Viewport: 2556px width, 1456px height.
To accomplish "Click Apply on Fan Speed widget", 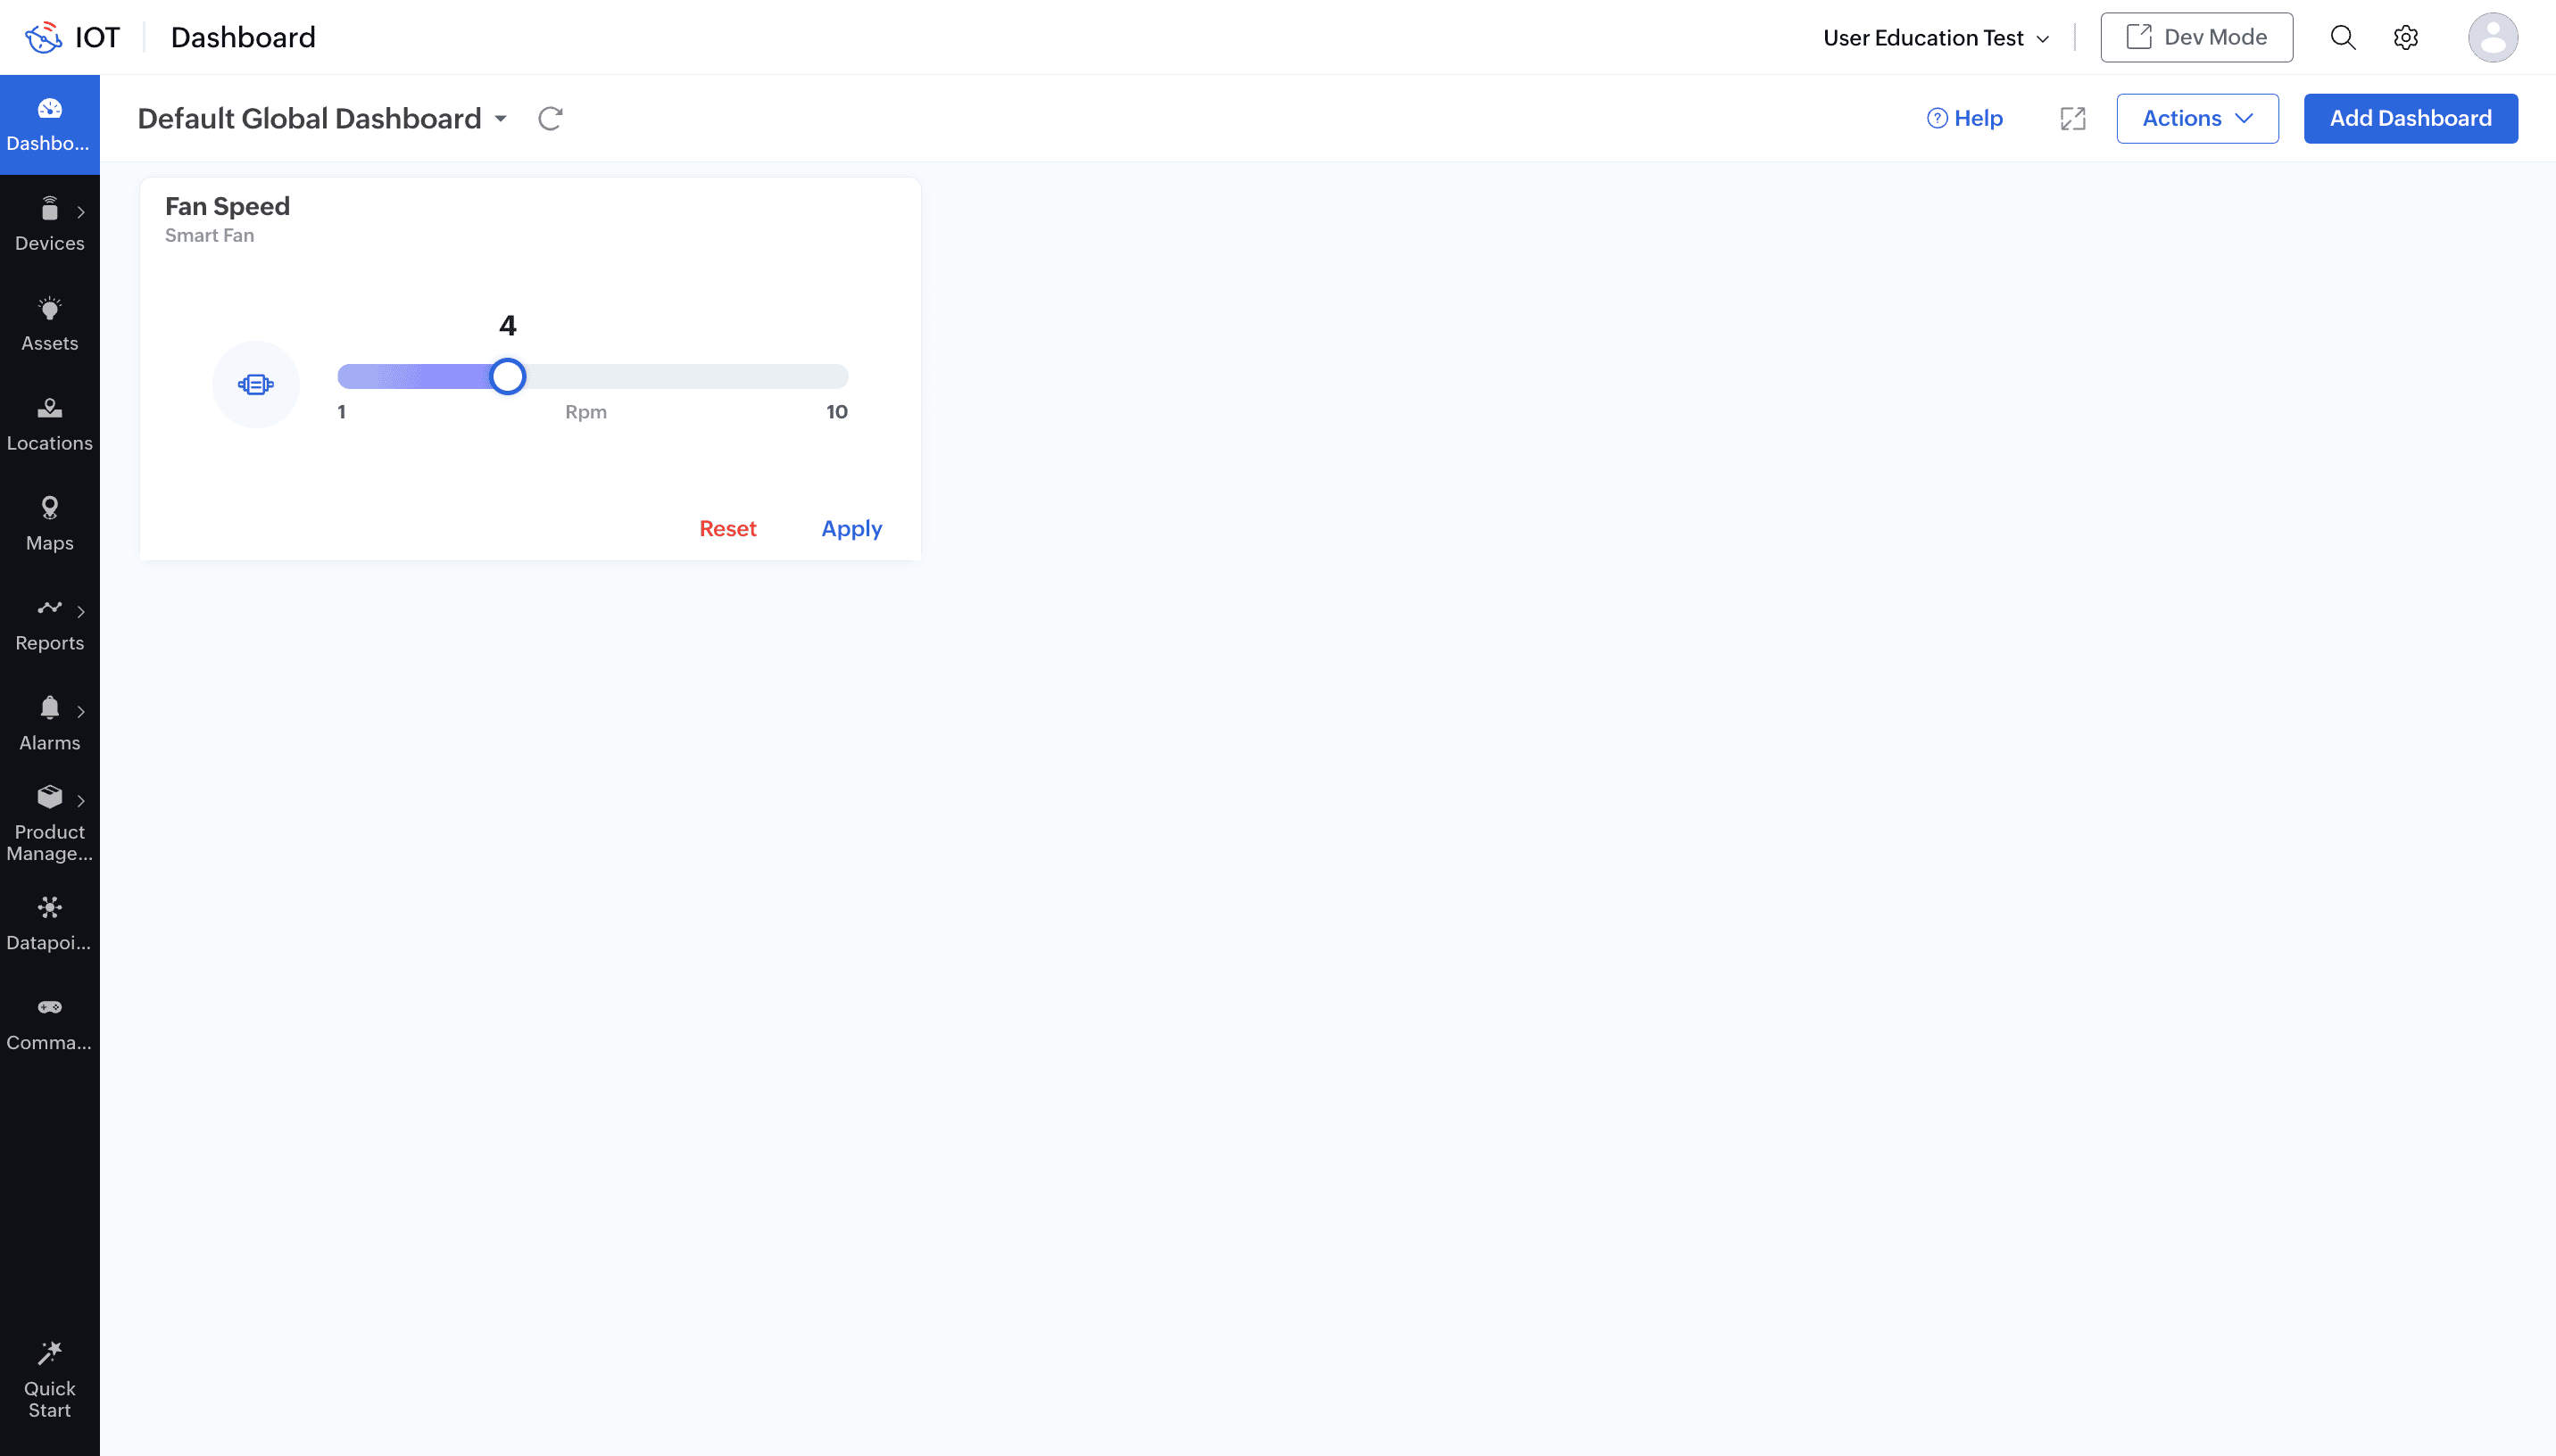I will [851, 528].
